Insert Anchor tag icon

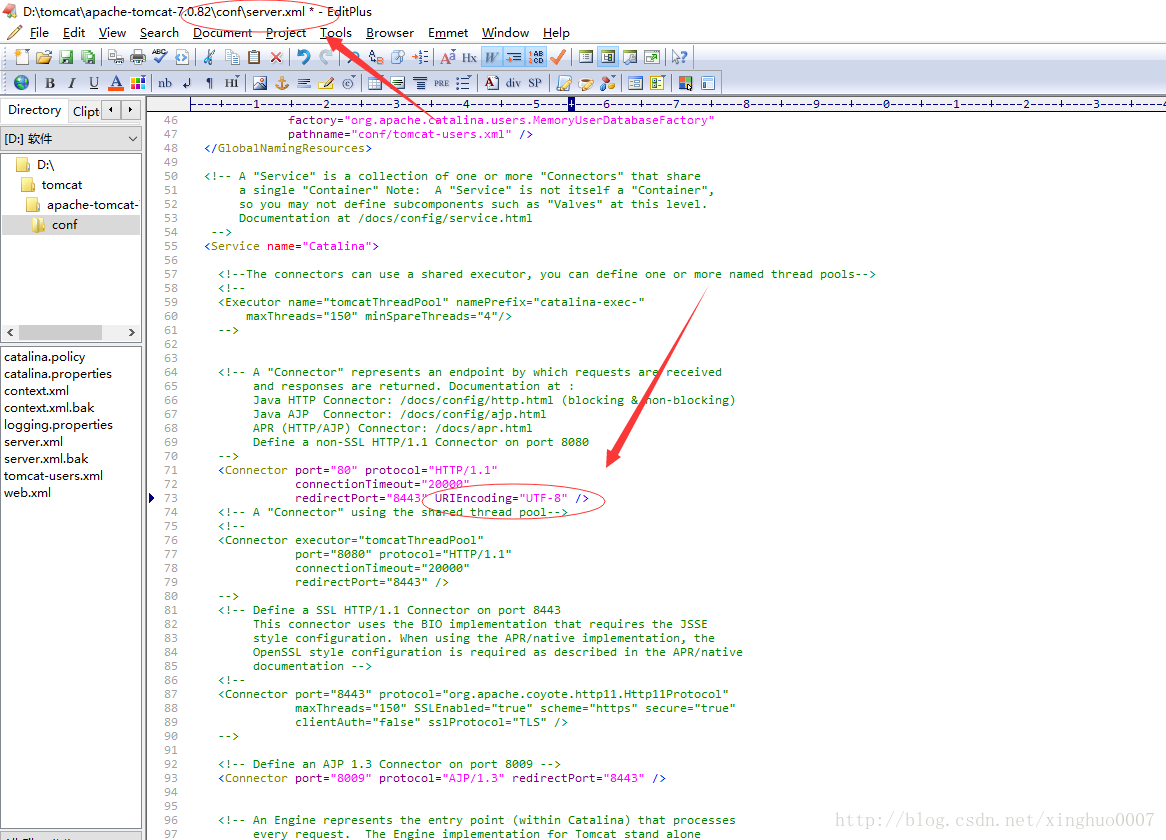point(281,83)
